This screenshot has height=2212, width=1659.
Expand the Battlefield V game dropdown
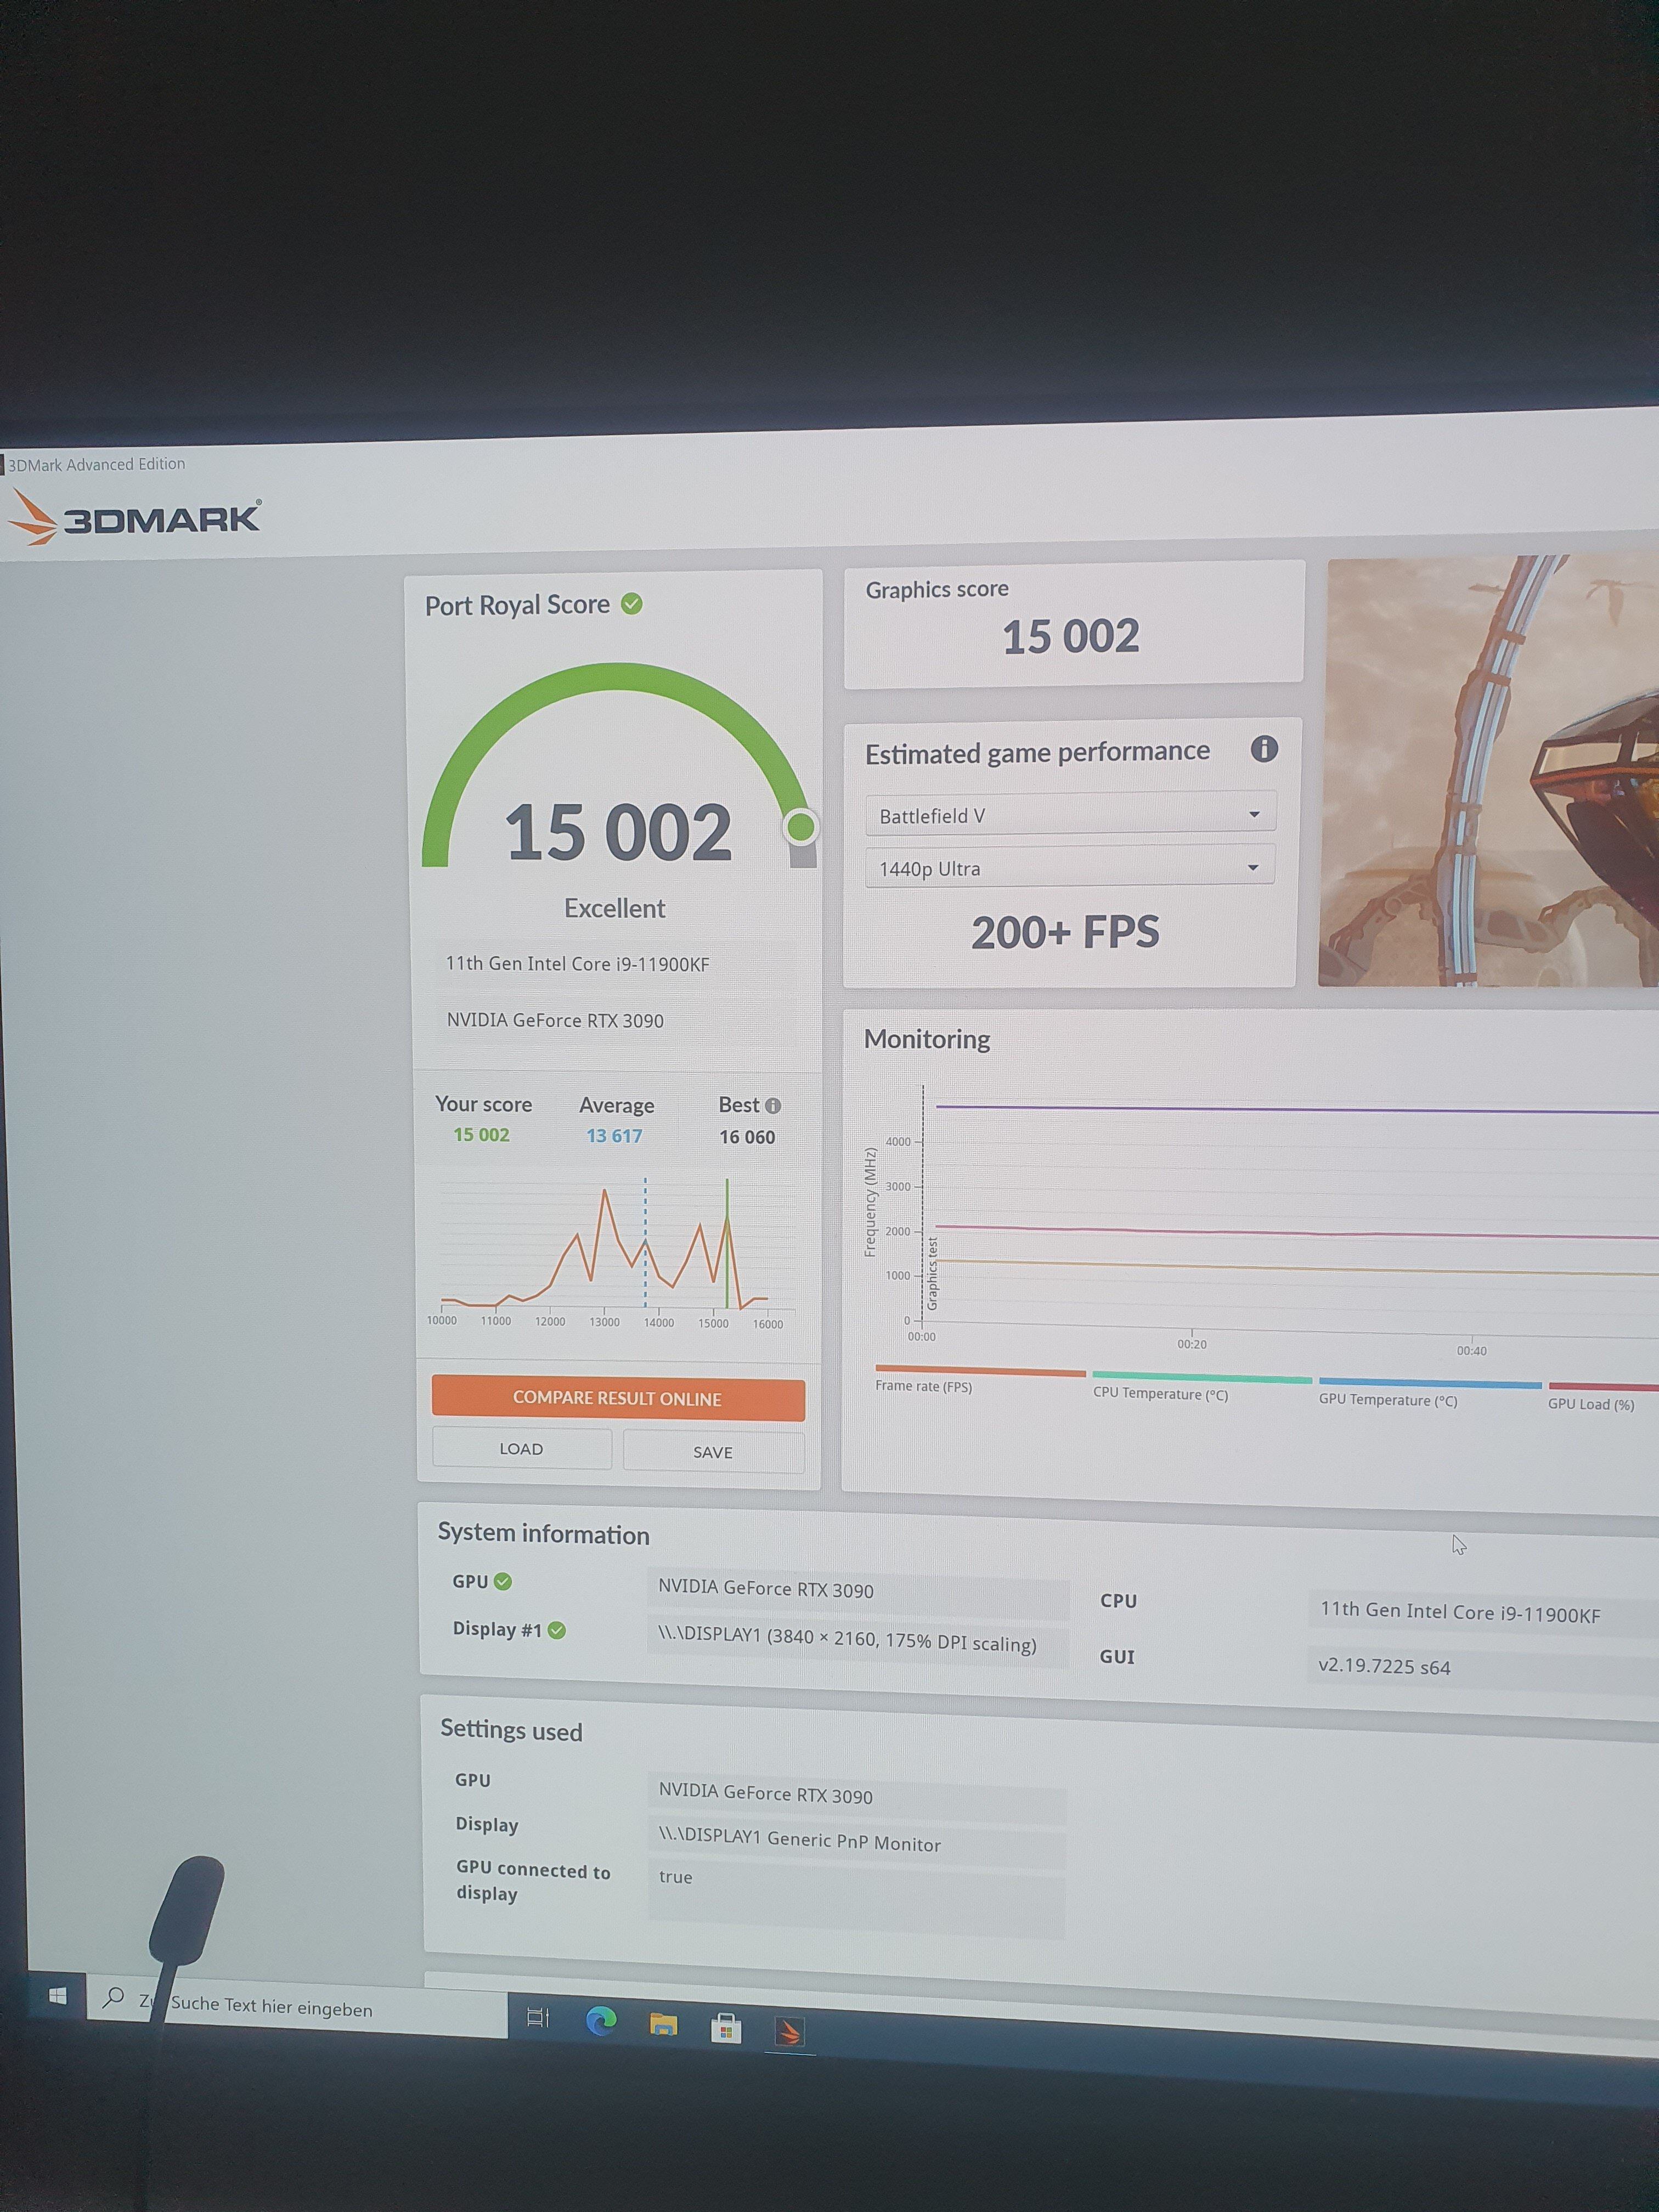point(1070,814)
